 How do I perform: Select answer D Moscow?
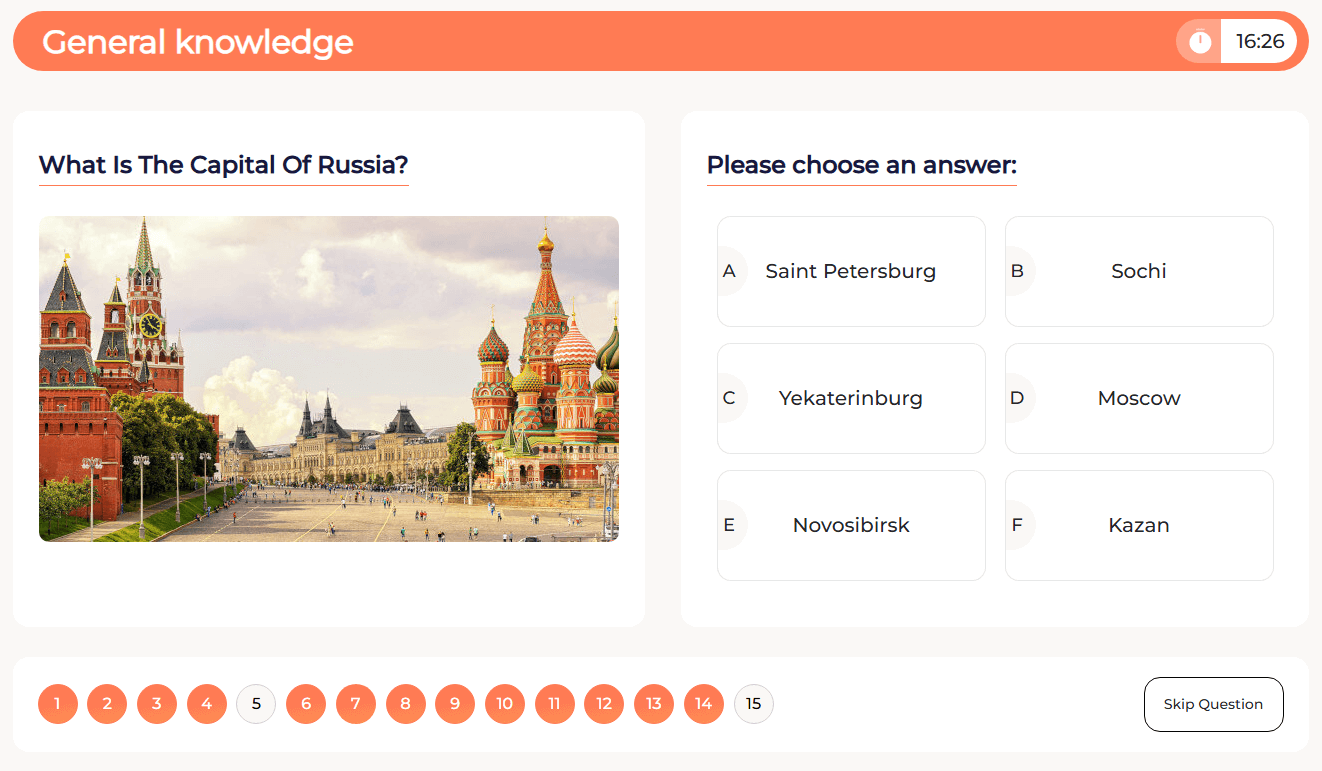[x=1139, y=398]
